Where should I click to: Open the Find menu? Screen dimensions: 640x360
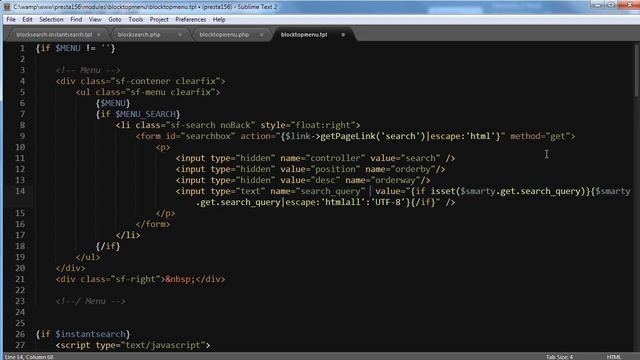pyautogui.click(x=76, y=20)
